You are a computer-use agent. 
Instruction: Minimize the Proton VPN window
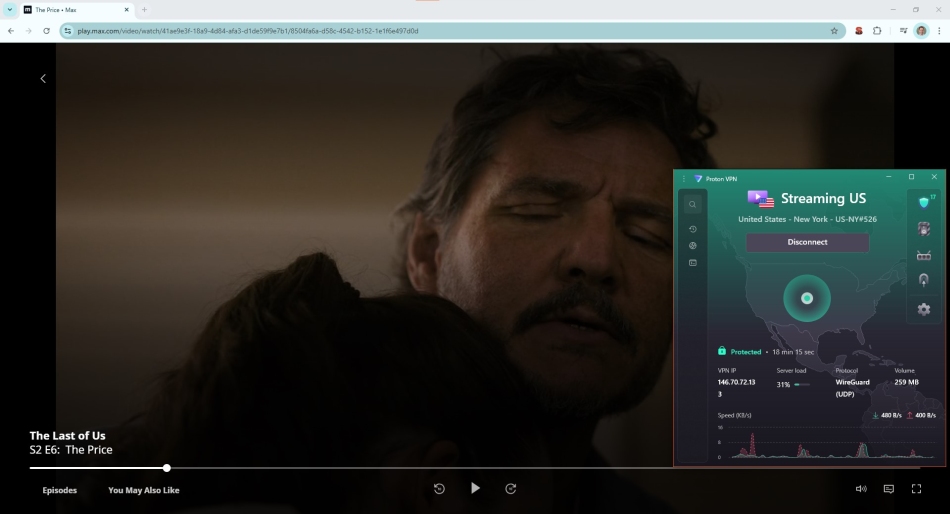click(889, 177)
